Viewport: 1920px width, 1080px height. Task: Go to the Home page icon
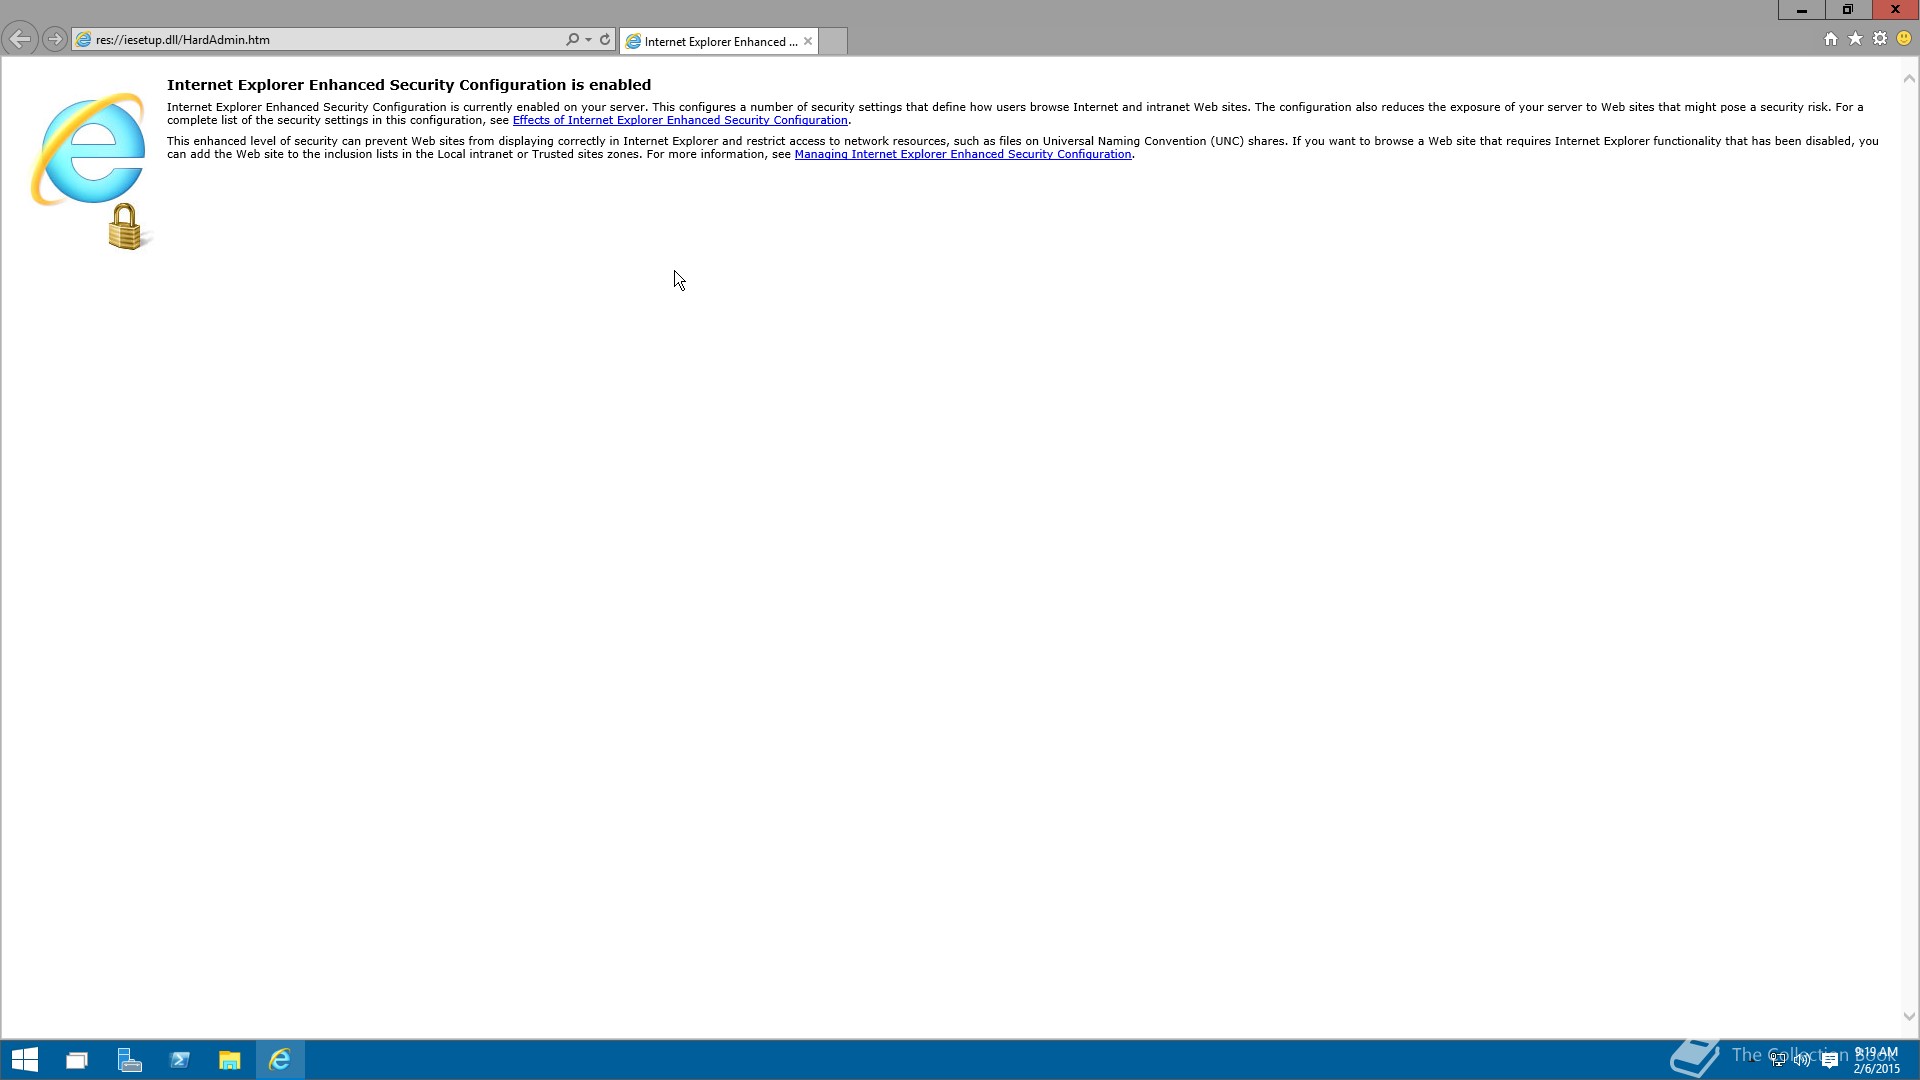click(1830, 39)
